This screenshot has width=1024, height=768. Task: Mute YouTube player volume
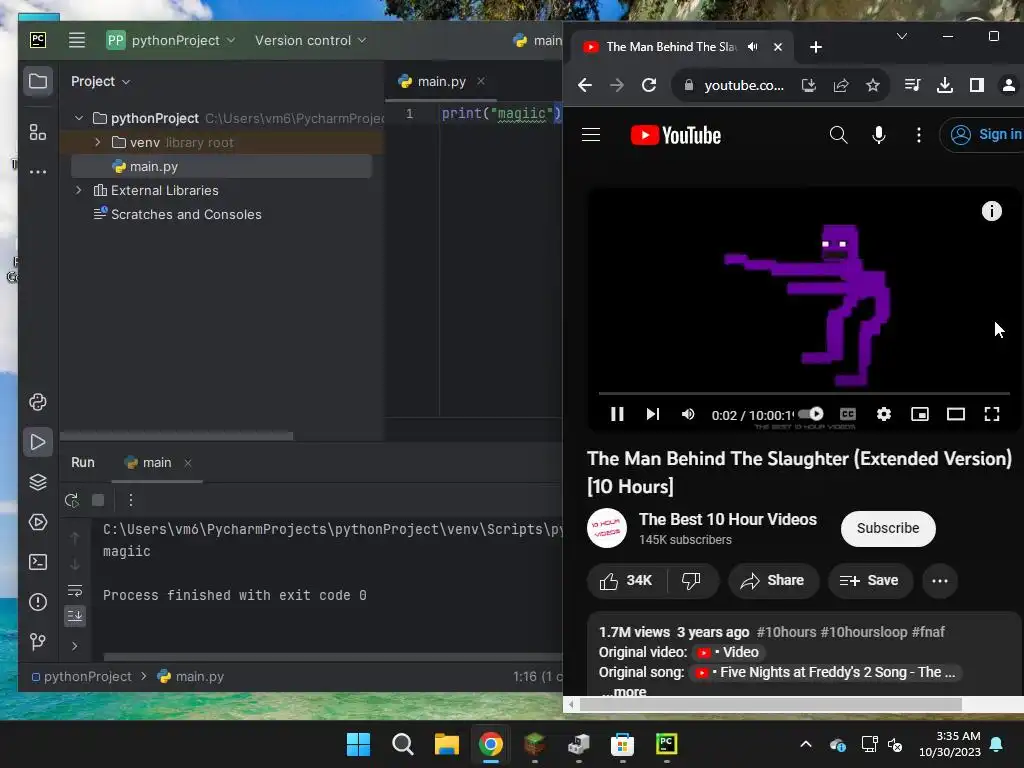[688, 414]
